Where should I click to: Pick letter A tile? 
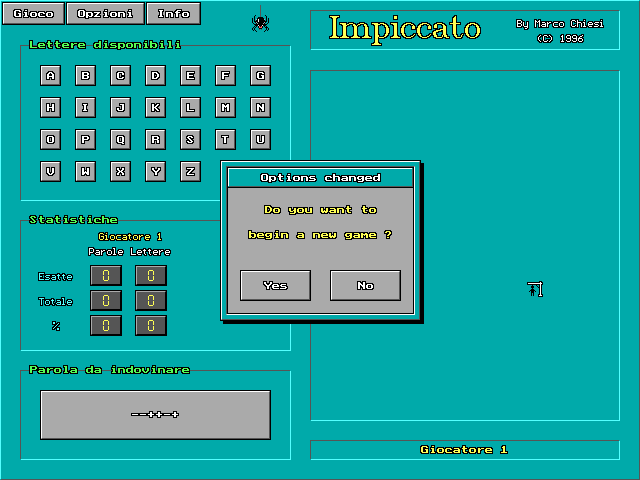pos(51,76)
